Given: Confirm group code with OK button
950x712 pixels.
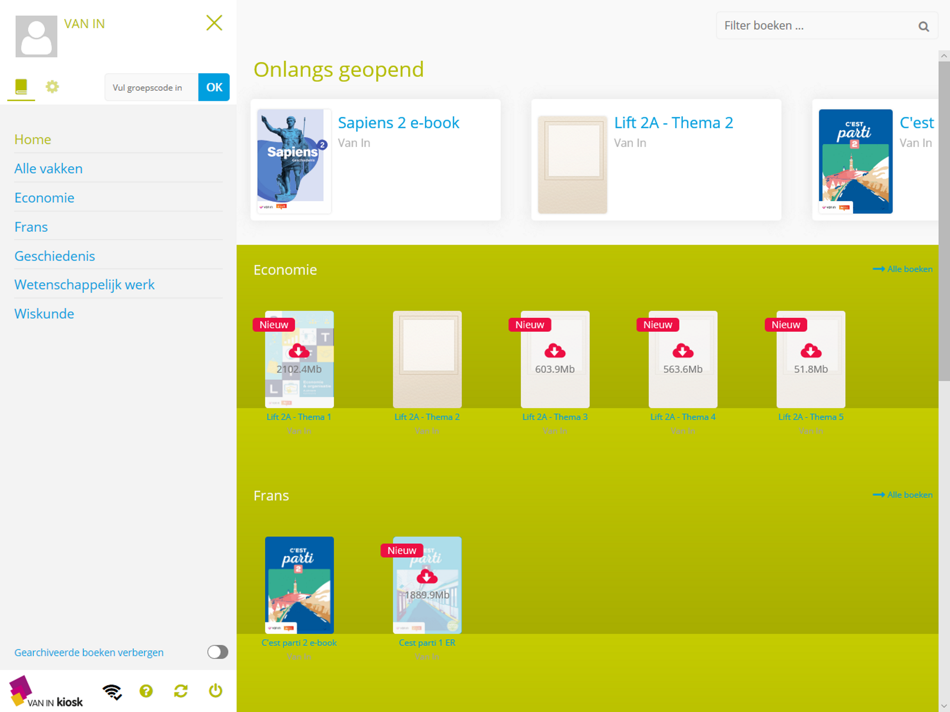Looking at the screenshot, I should click(x=214, y=87).
